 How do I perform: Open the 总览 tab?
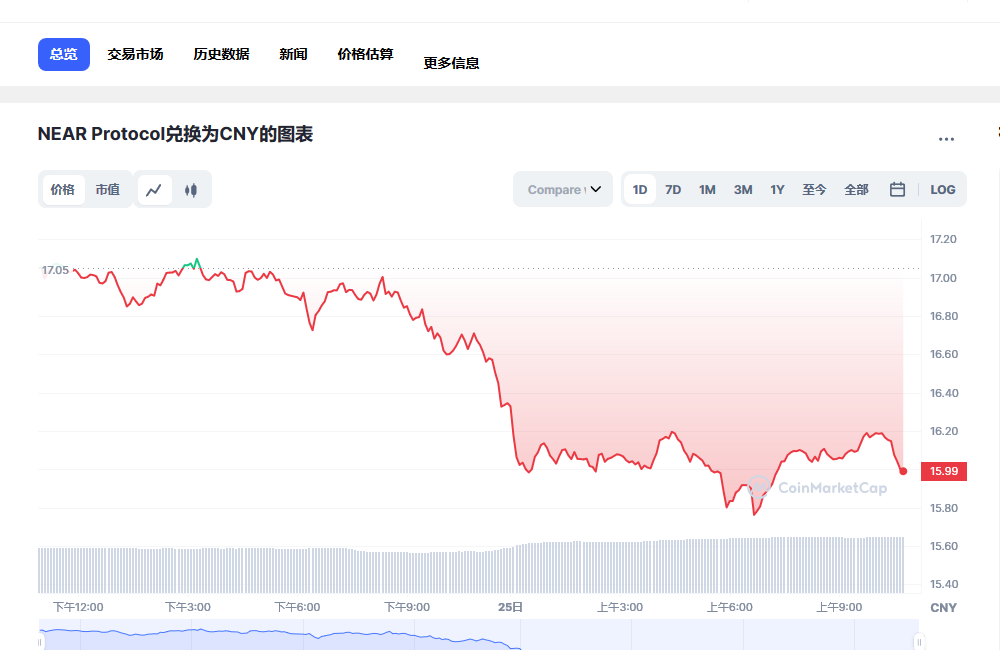click(64, 54)
